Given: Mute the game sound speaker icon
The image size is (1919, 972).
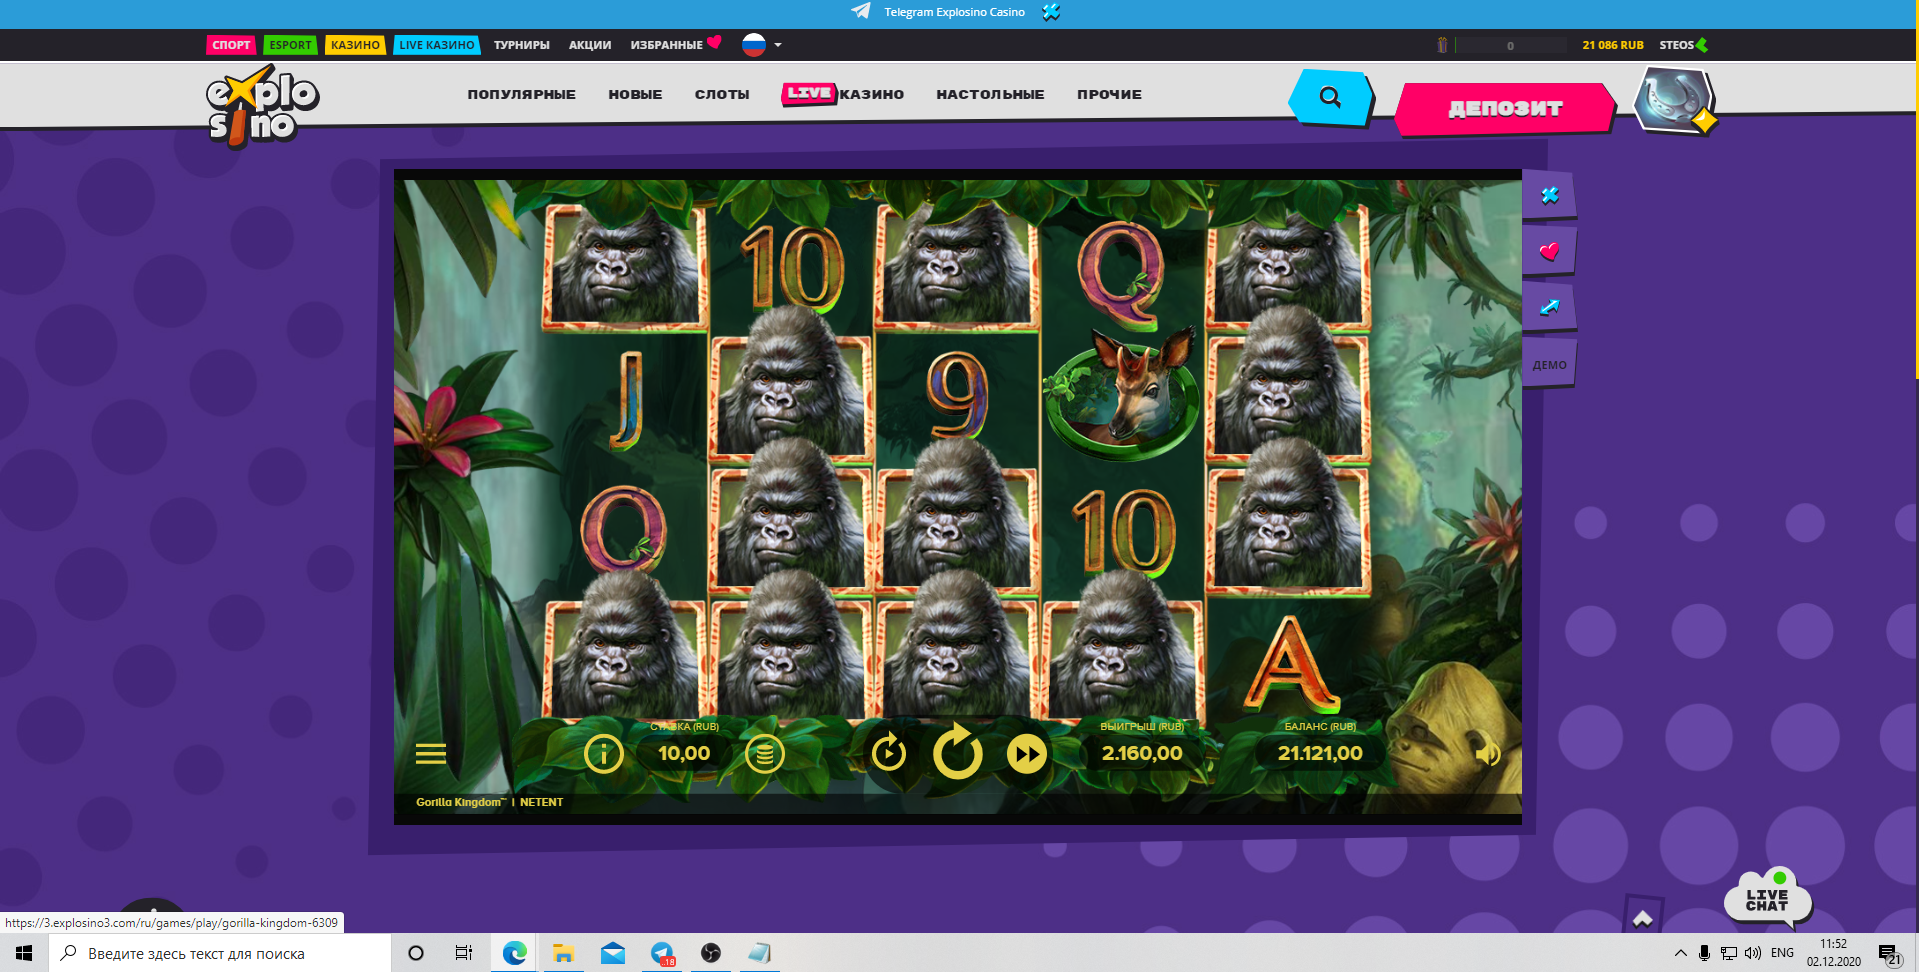Looking at the screenshot, I should pos(1488,753).
